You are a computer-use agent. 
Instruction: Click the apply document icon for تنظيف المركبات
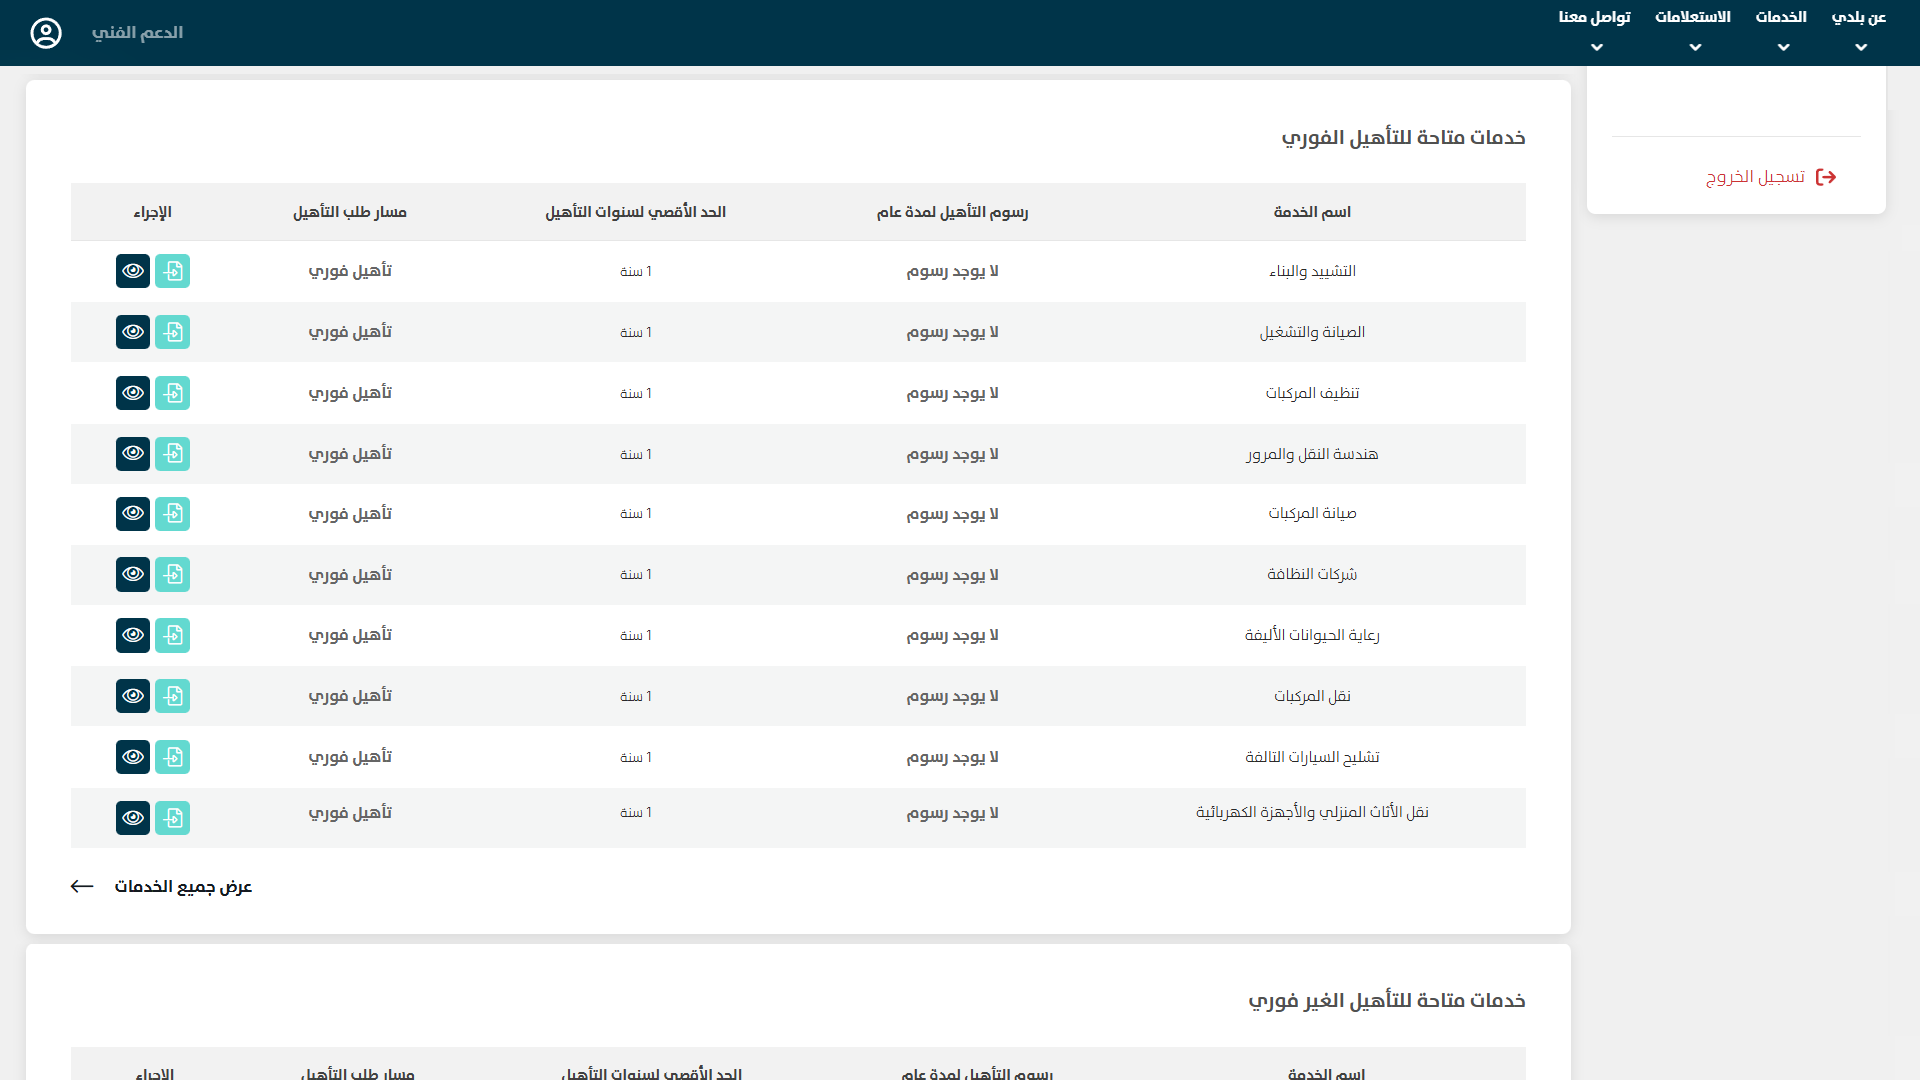[173, 393]
